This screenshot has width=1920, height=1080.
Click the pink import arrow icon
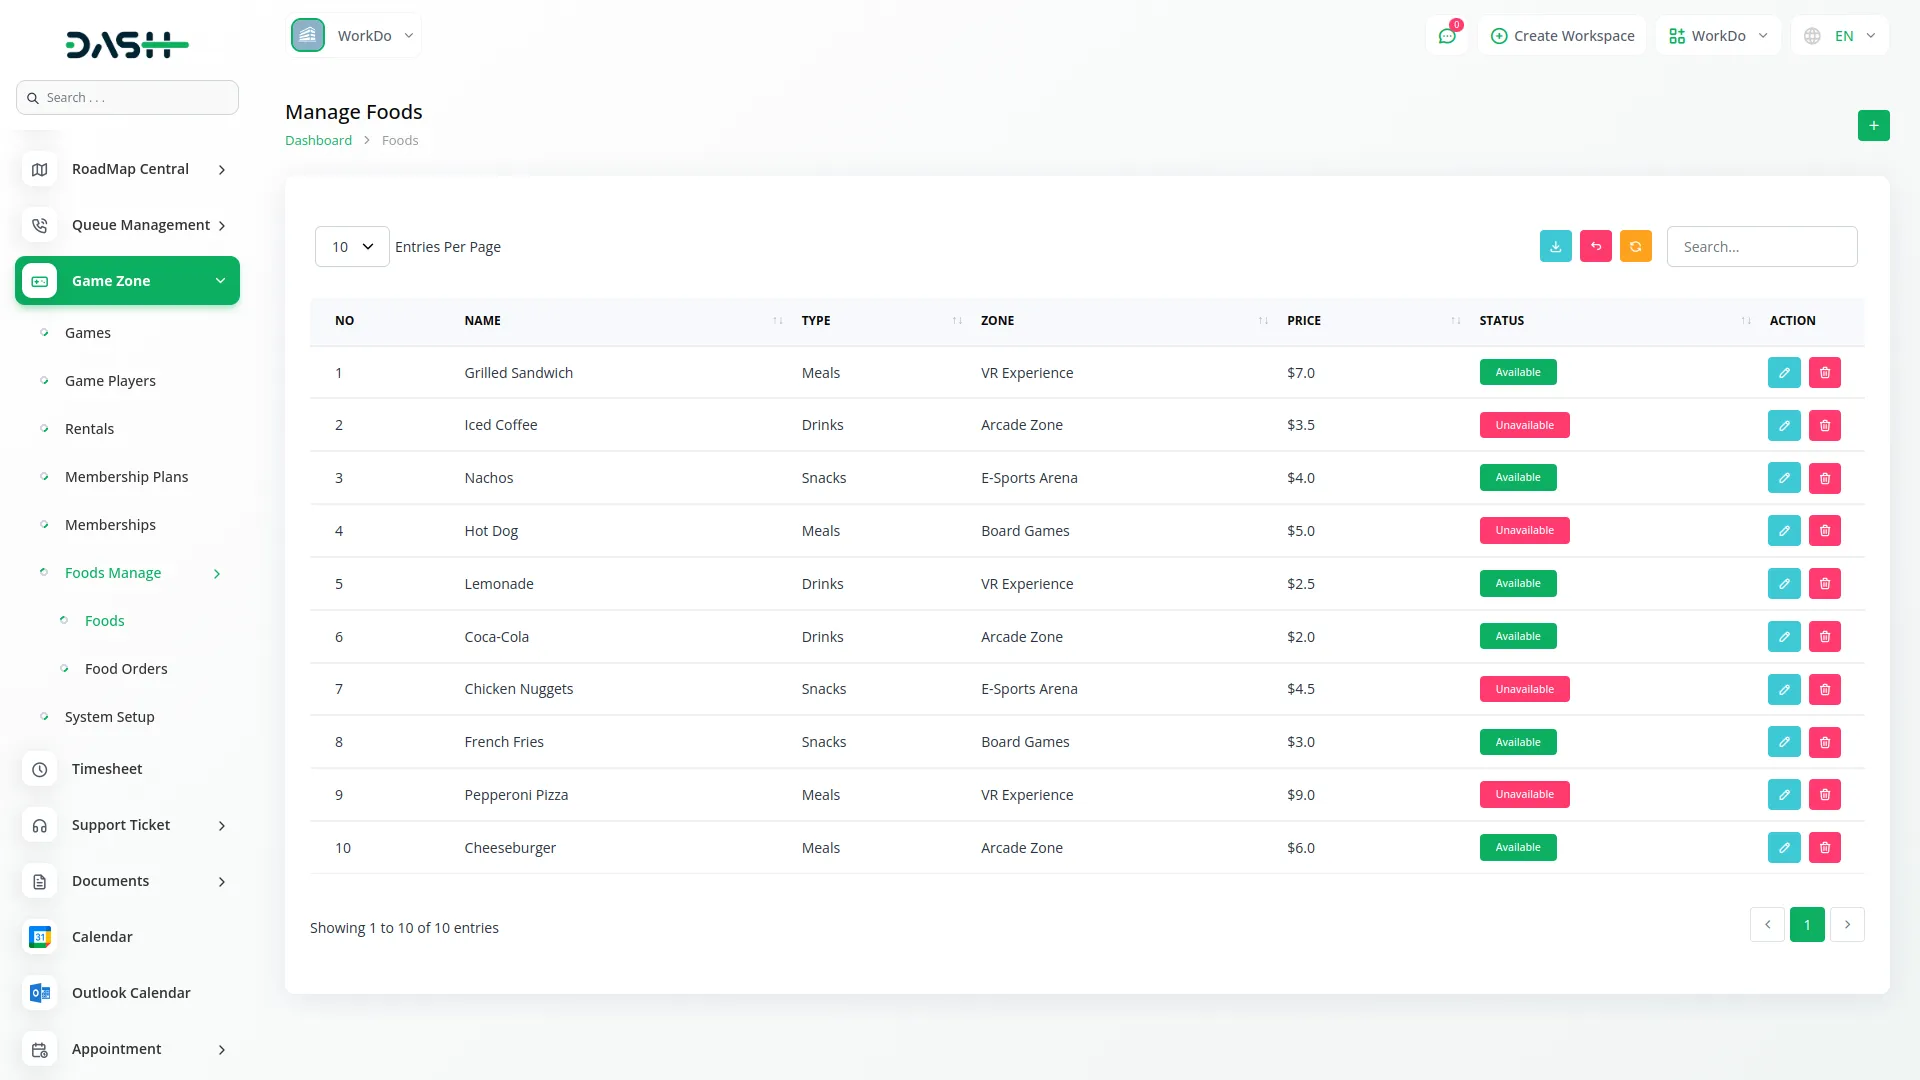1595,247
